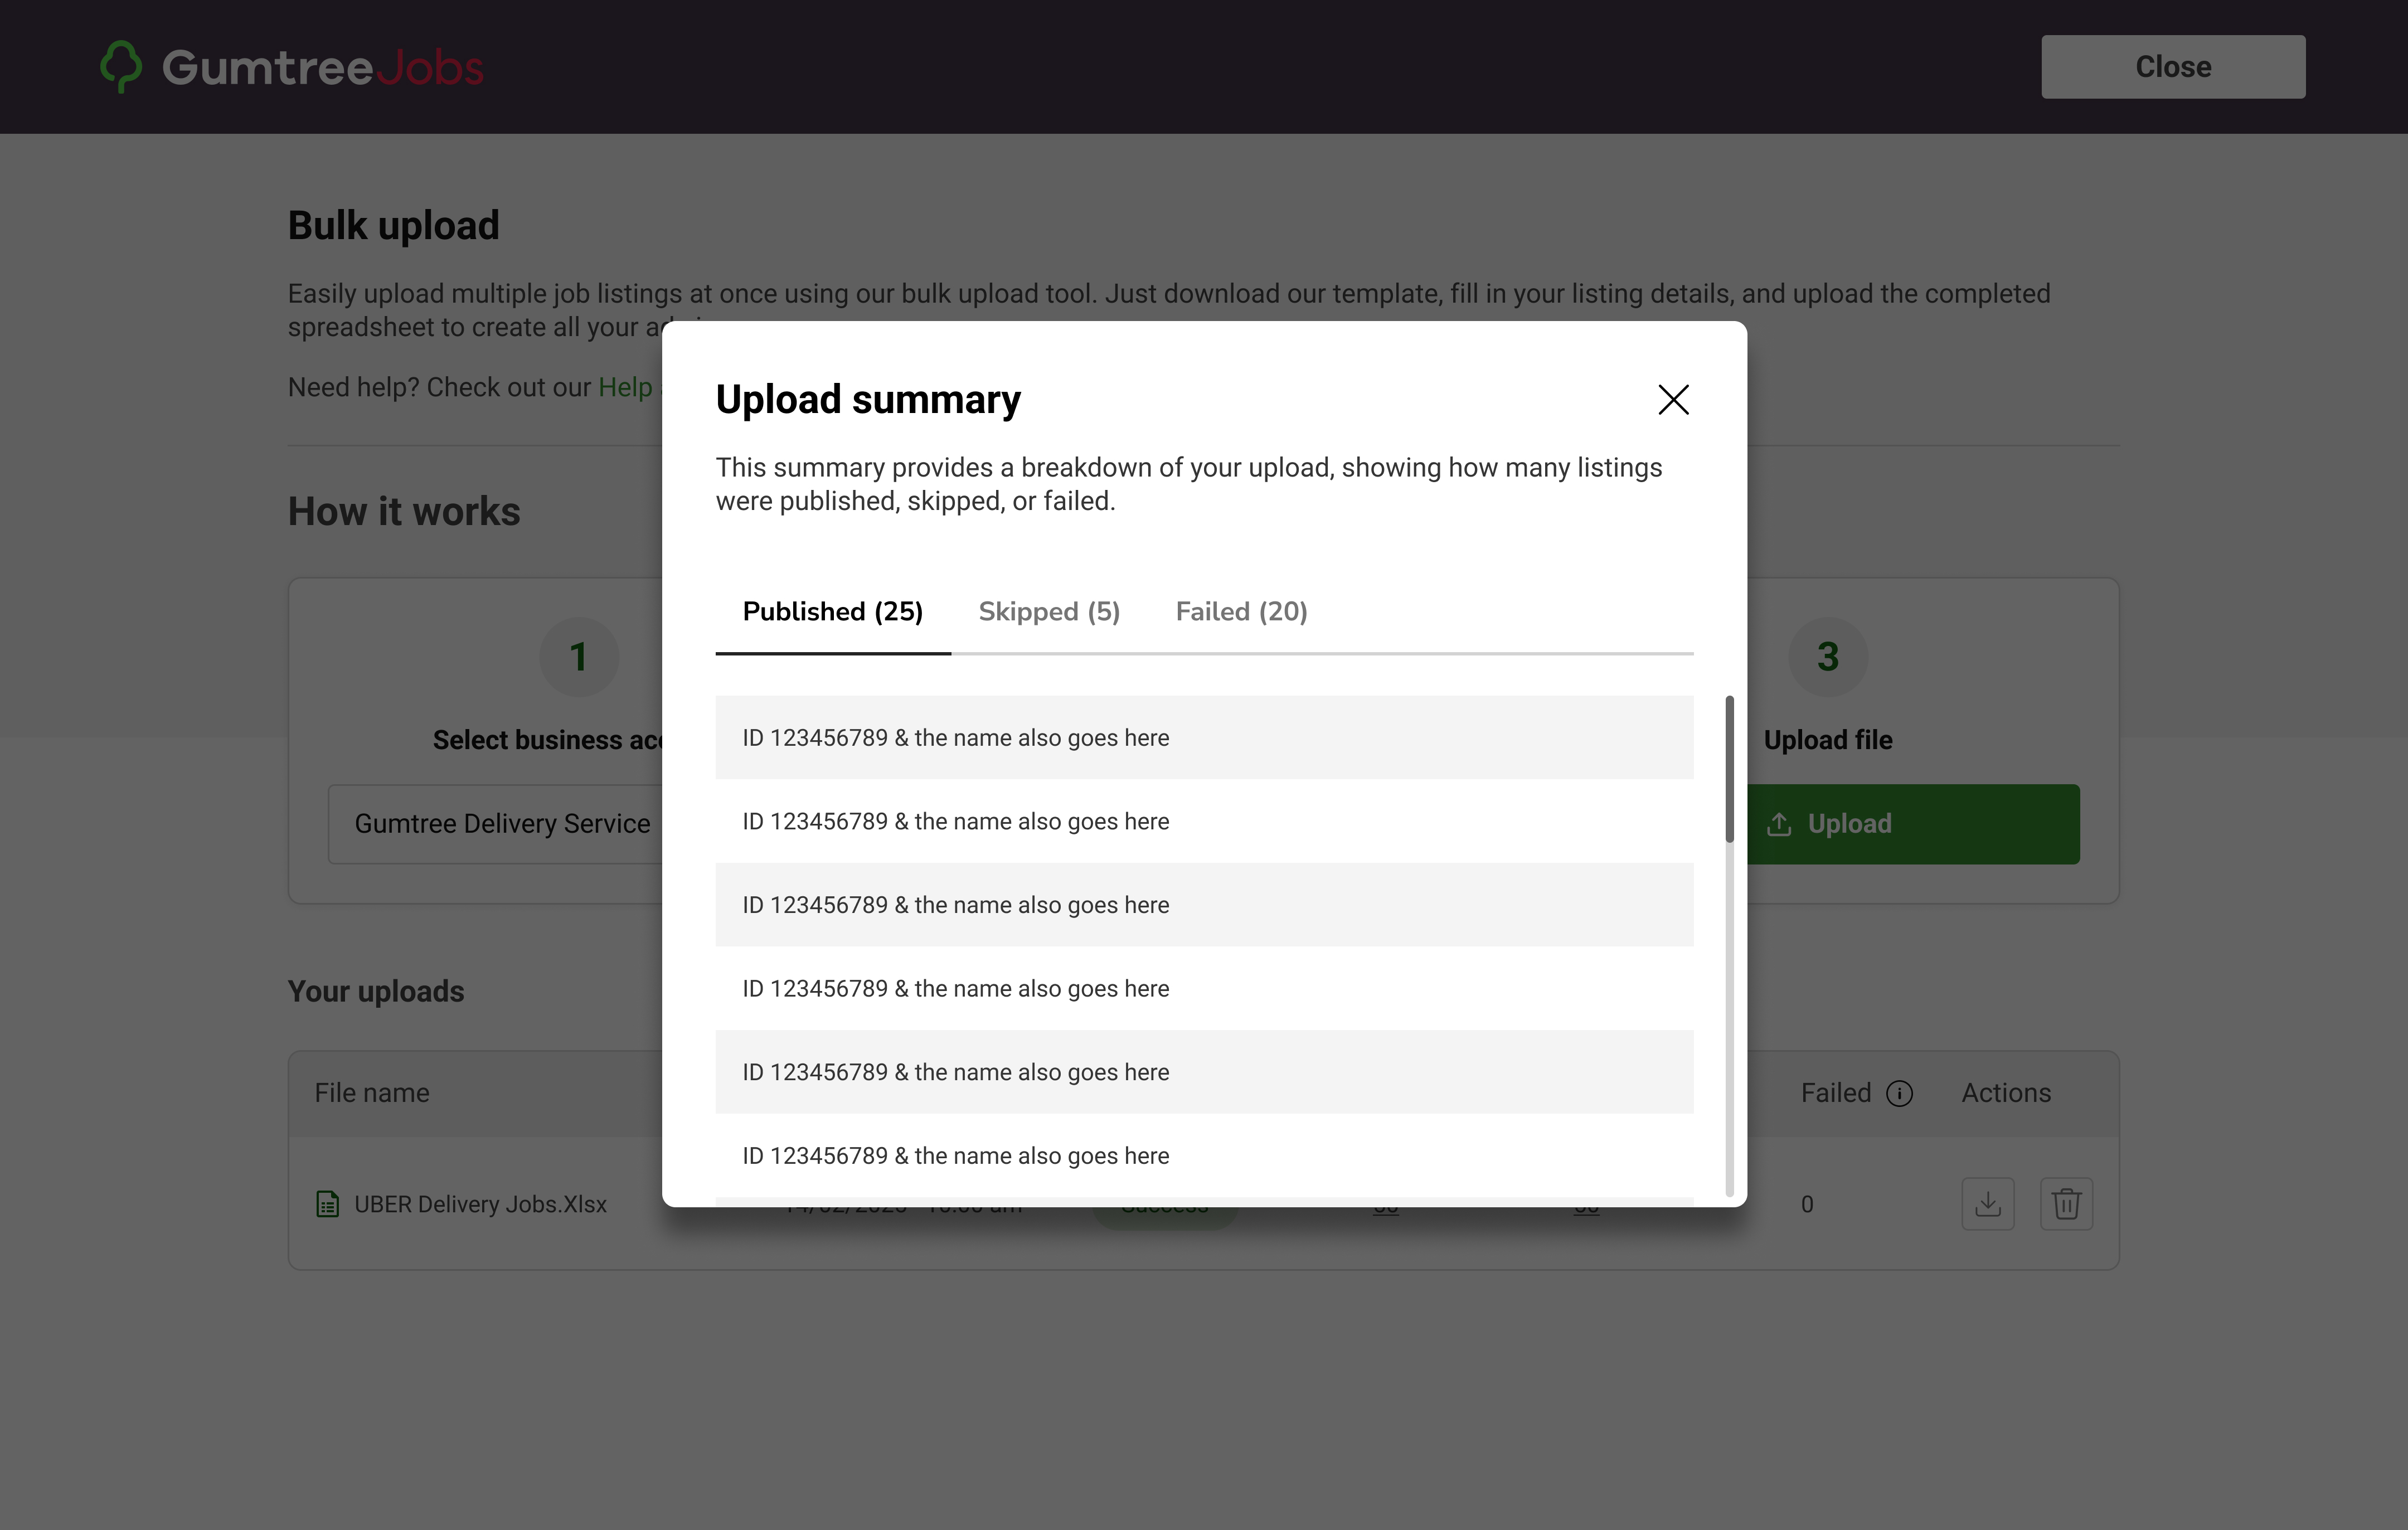Click the Upload file step label
This screenshot has height=1530, width=2408.
(x=1828, y=740)
